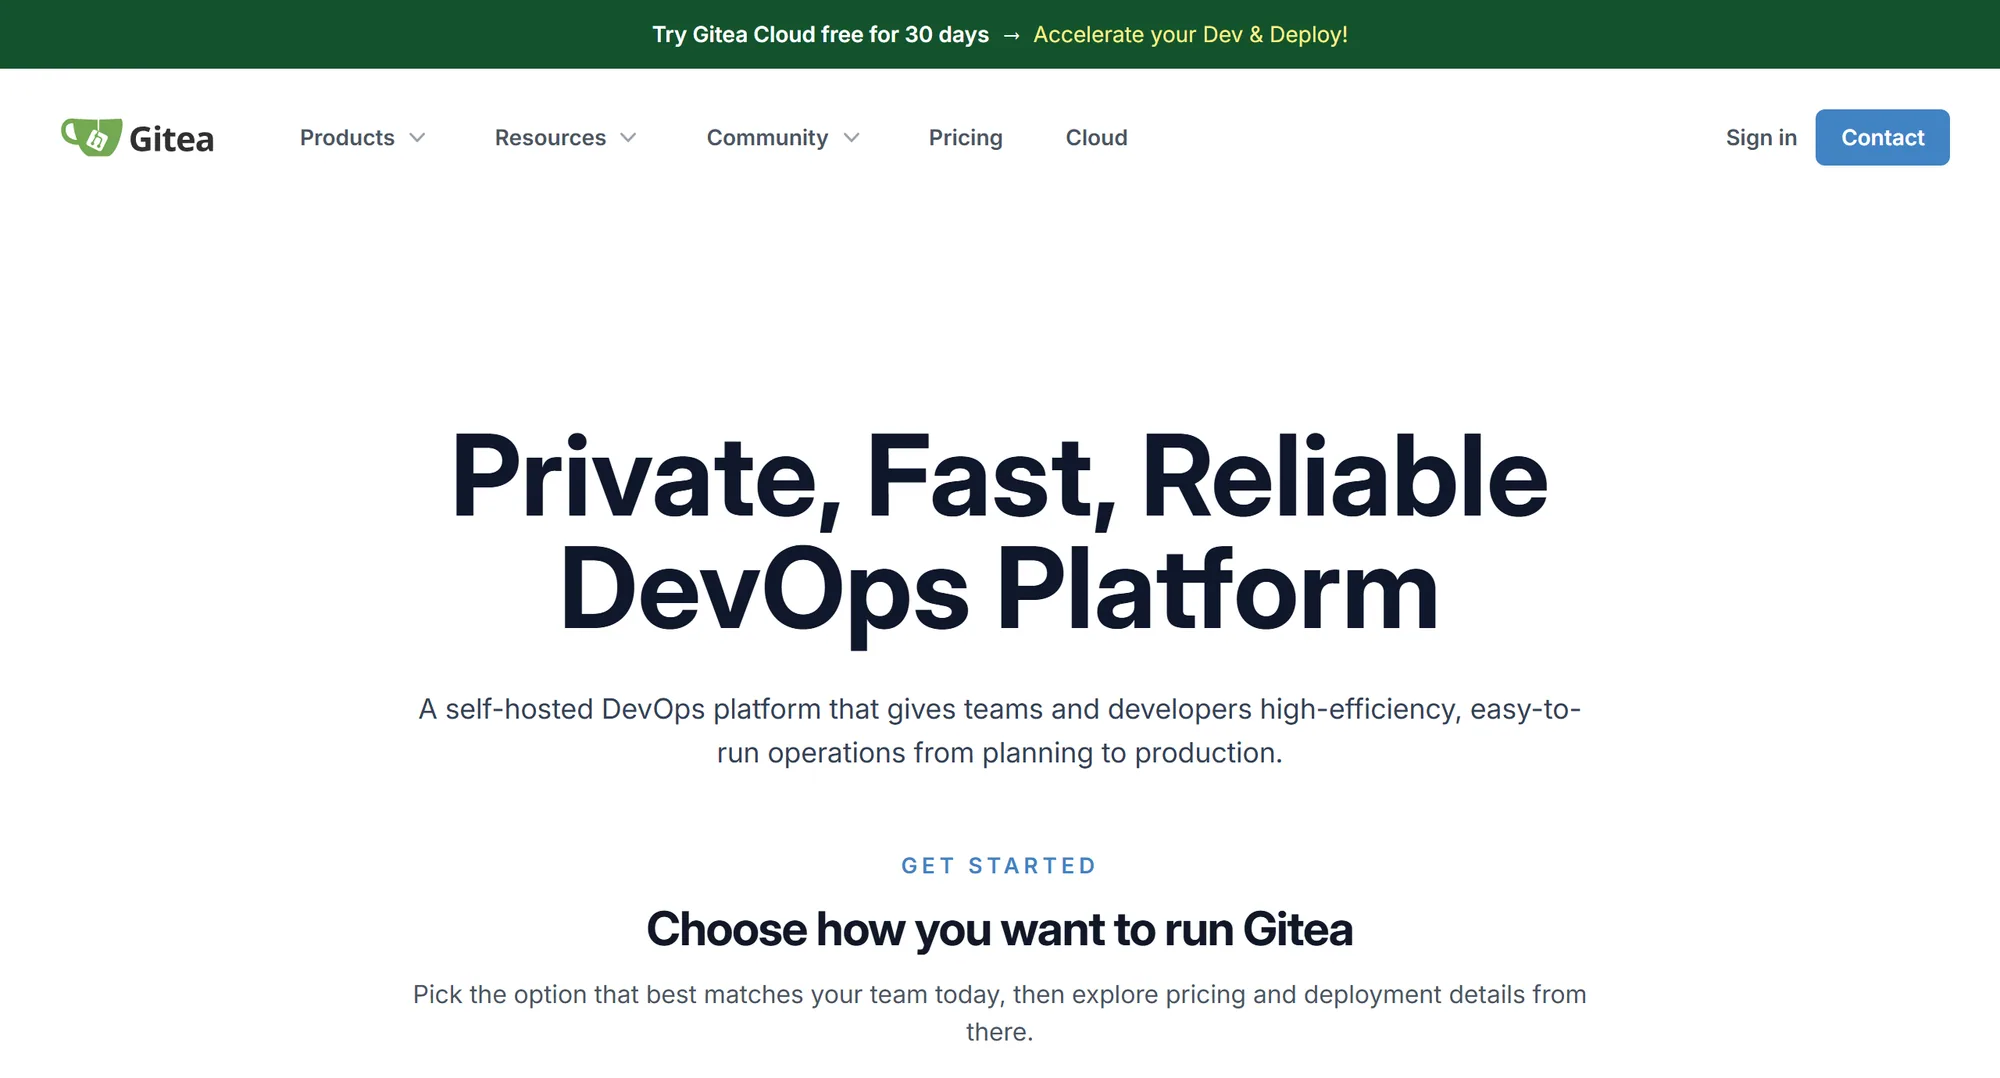This screenshot has height=1078, width=2000.
Task: Expand the chevron next to Community
Action: [x=852, y=137]
